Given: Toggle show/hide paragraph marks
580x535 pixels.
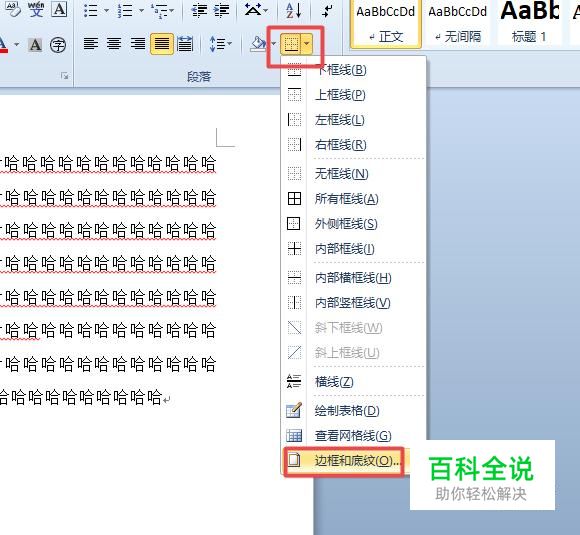Looking at the screenshot, I should pyautogui.click(x=327, y=10).
